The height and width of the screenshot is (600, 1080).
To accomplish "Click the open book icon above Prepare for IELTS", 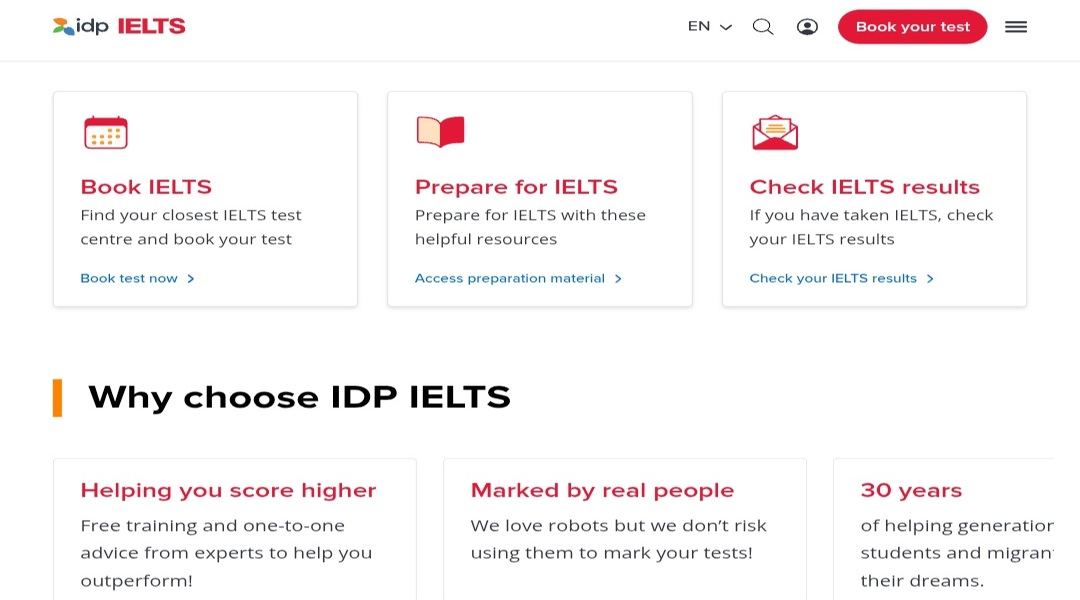I will click(x=440, y=130).
